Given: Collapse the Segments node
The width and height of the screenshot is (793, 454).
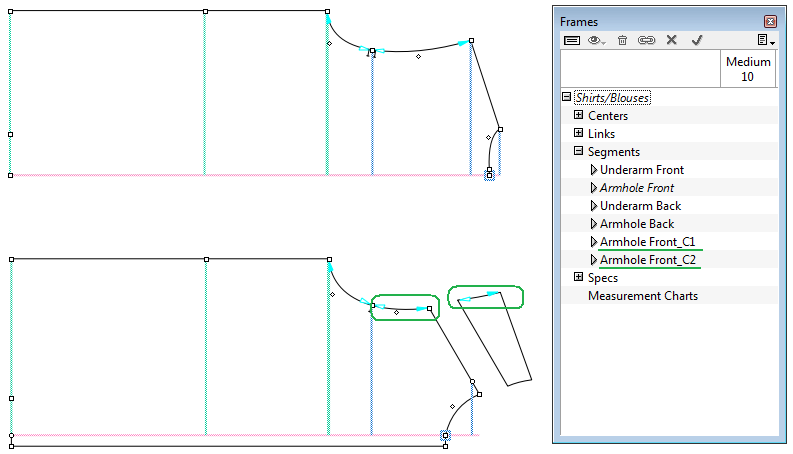Looking at the screenshot, I should 578,152.
